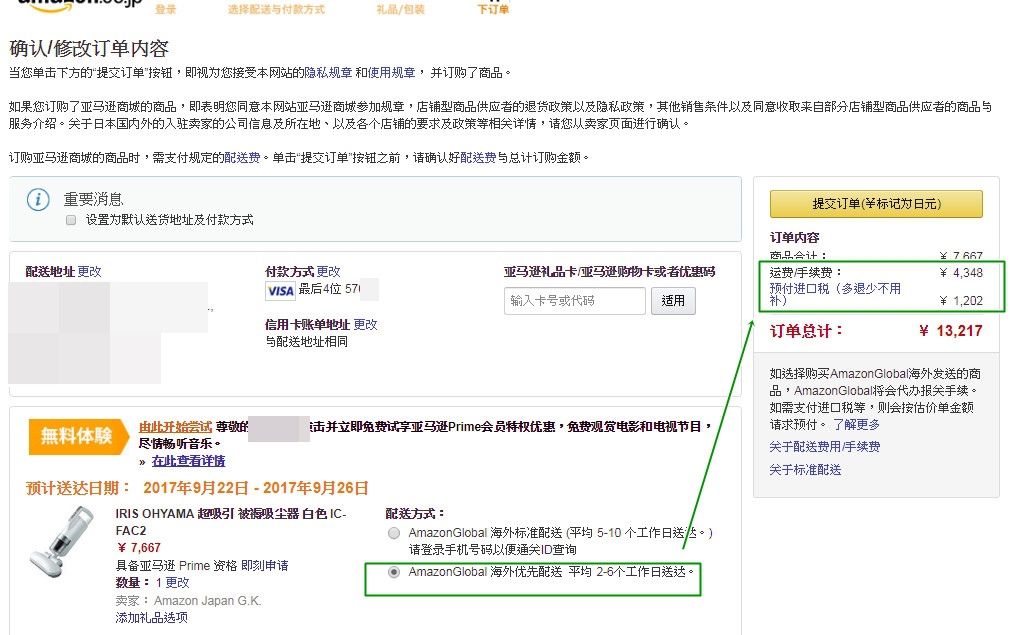Screen dimensions: 1014x635
Task: Open the 在此查看详情 link
Action: (x=188, y=461)
